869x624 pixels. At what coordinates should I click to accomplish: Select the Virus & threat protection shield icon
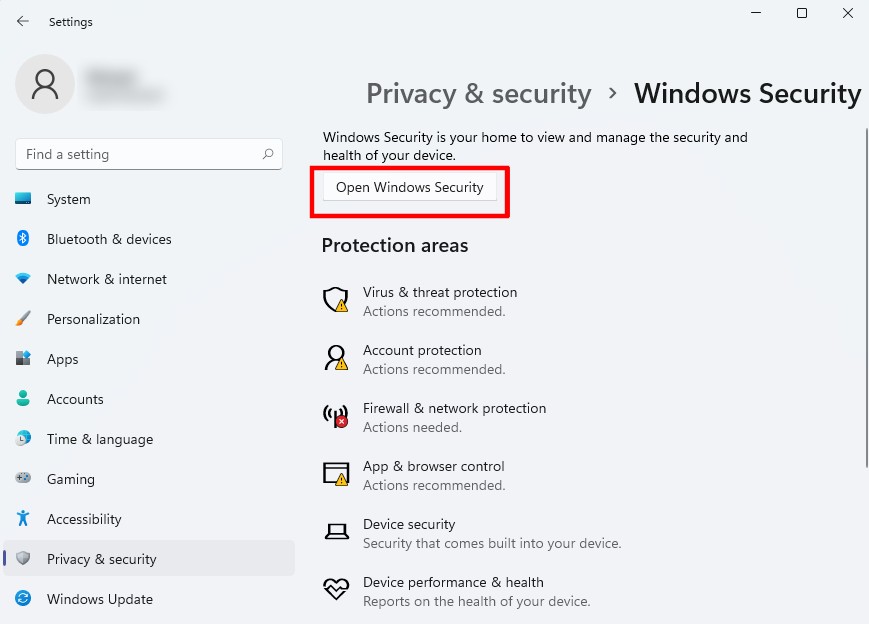point(335,299)
